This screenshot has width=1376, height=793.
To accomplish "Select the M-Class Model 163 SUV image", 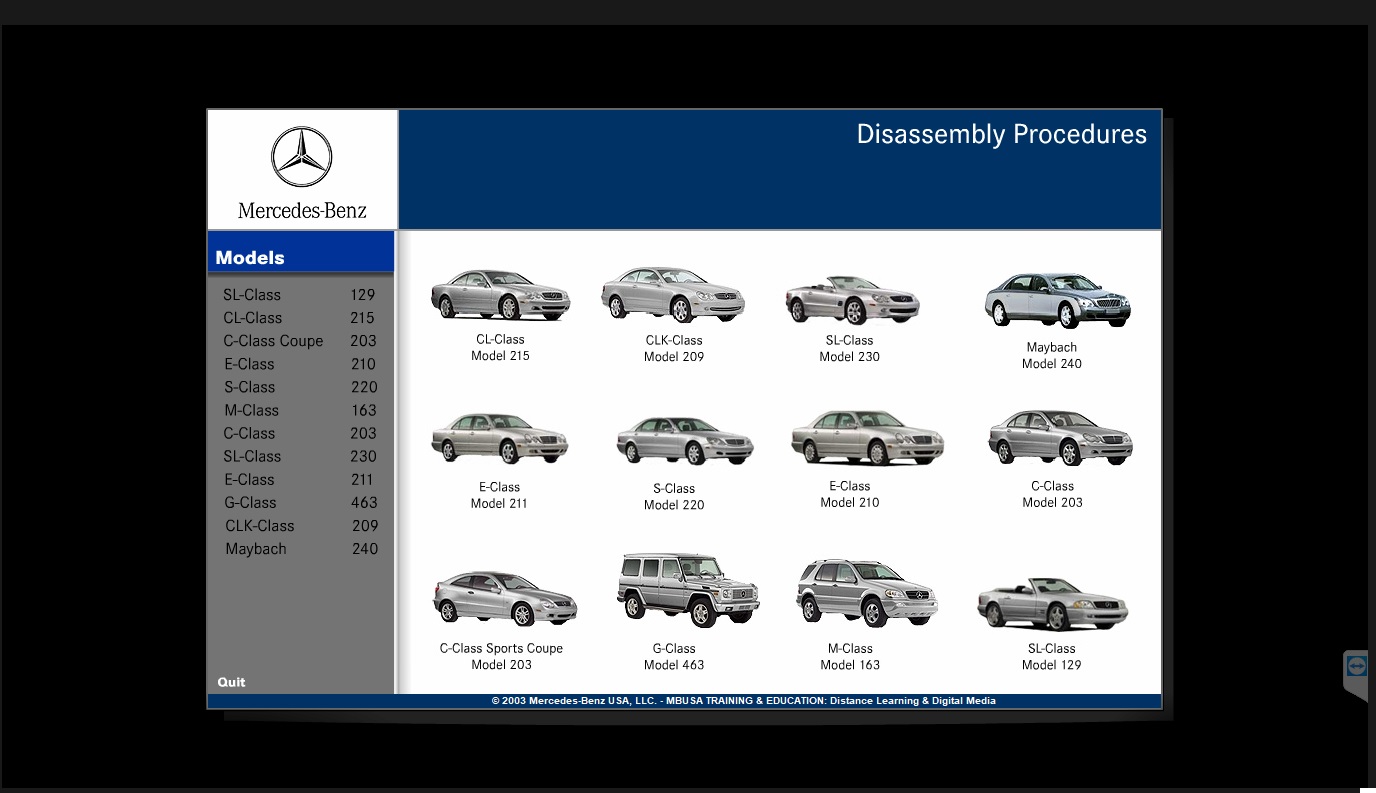I will (x=867, y=593).
